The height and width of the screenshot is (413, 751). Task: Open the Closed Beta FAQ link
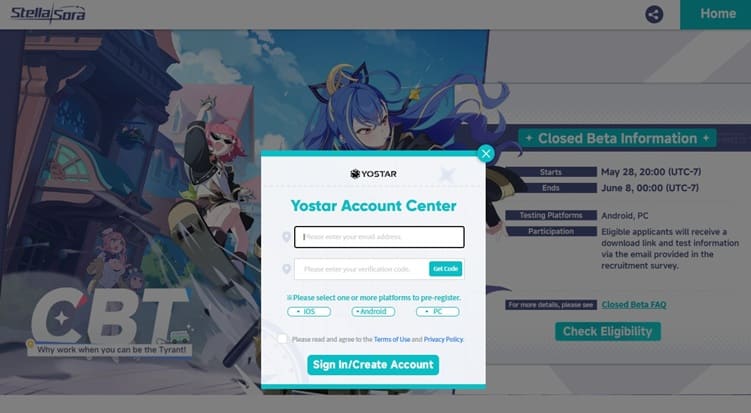click(634, 305)
